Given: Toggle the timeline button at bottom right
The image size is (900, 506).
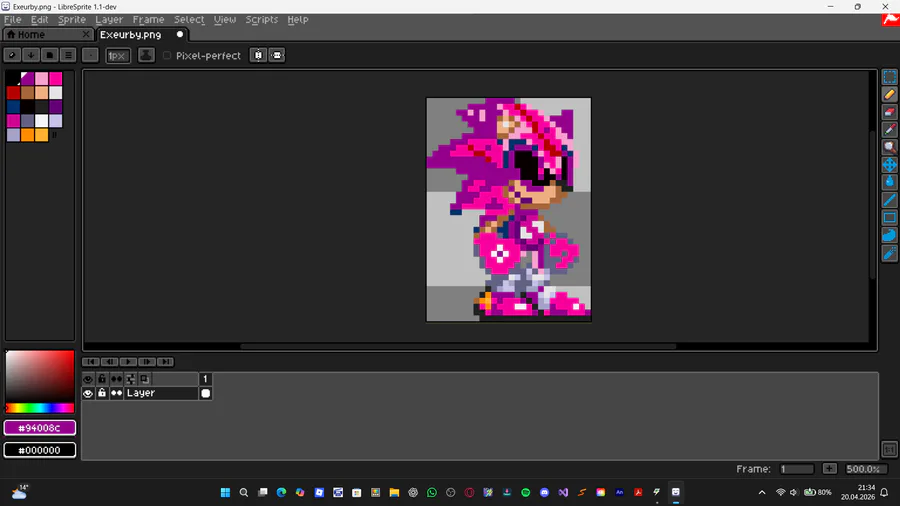Looking at the screenshot, I should (x=889, y=449).
